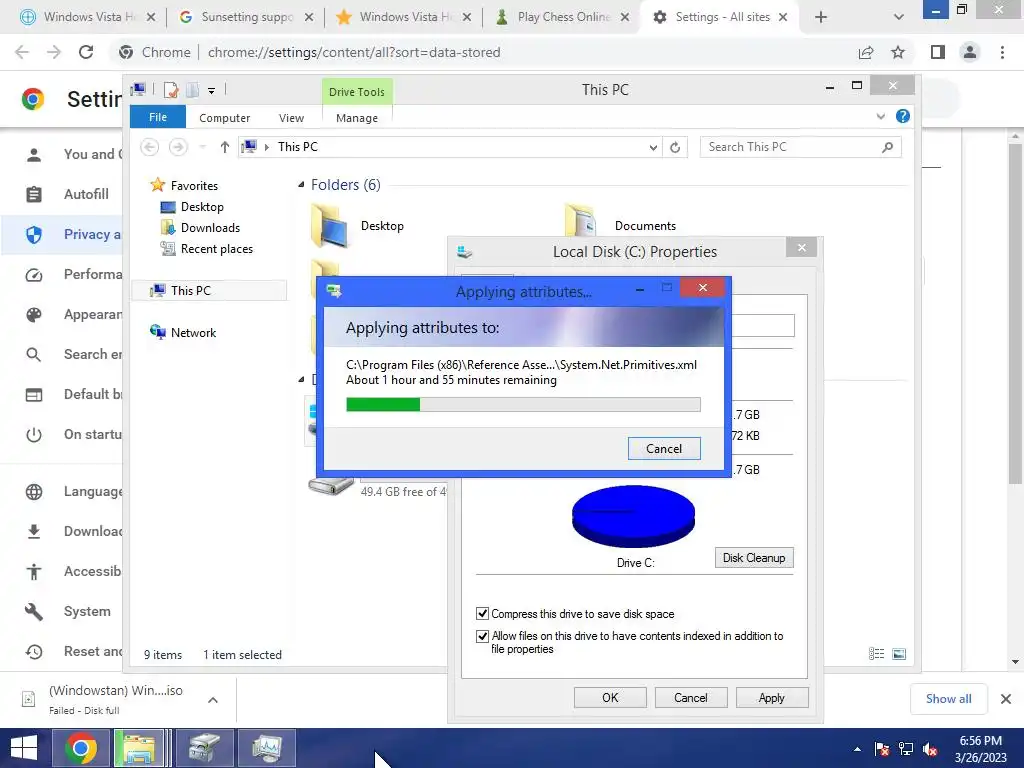Select Network in navigation pane

tap(193, 332)
